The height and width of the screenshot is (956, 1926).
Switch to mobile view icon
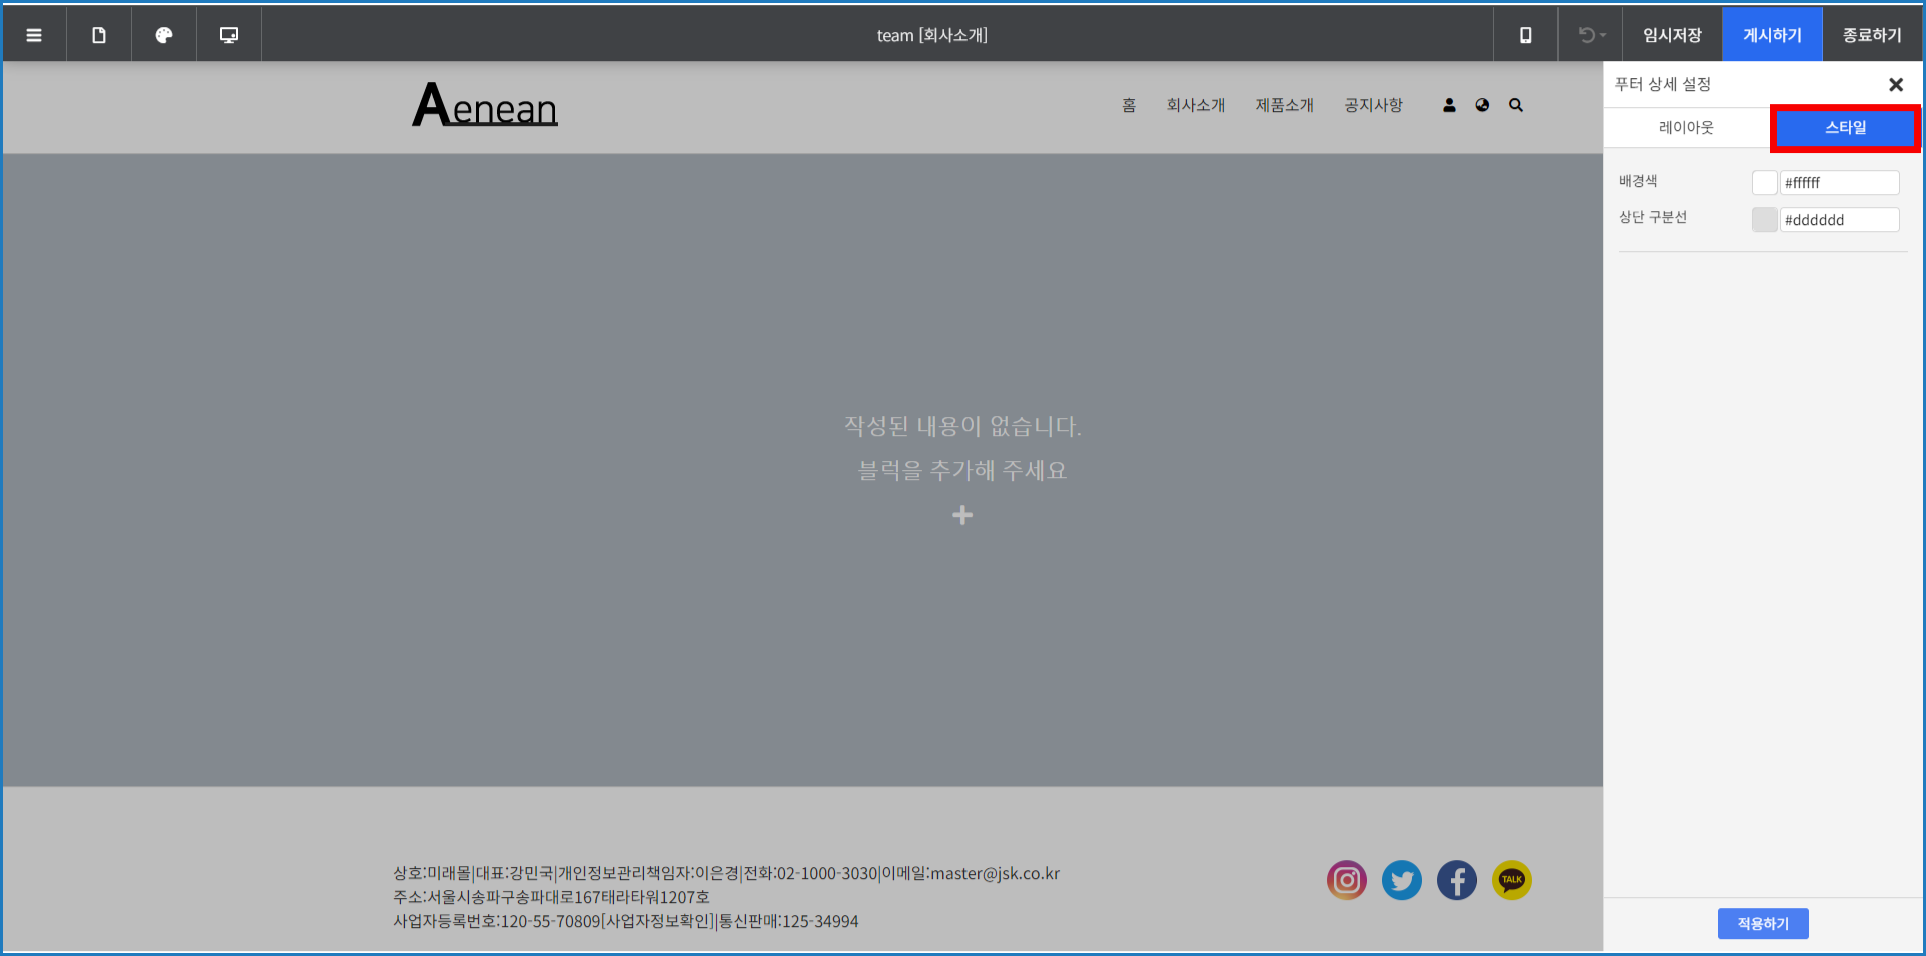click(x=1525, y=35)
